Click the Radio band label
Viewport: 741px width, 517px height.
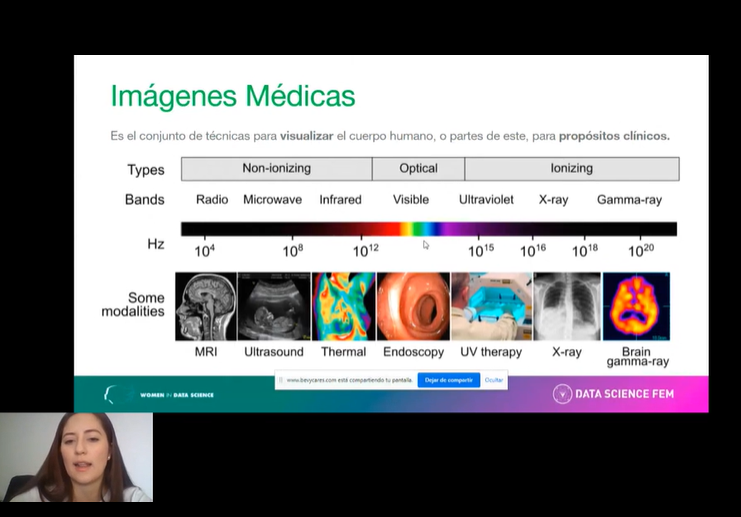tap(212, 199)
